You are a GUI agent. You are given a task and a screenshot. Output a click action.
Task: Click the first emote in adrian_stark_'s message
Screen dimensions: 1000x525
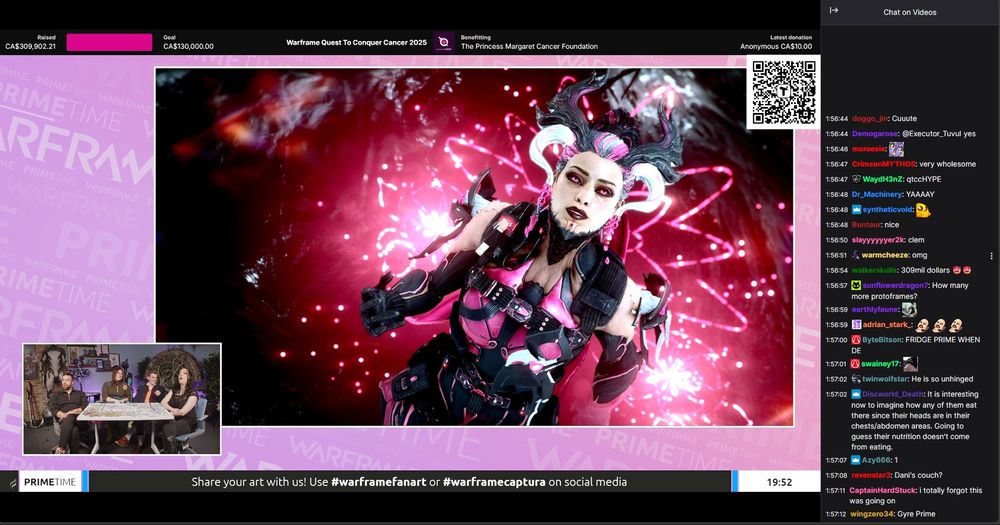coord(922,325)
